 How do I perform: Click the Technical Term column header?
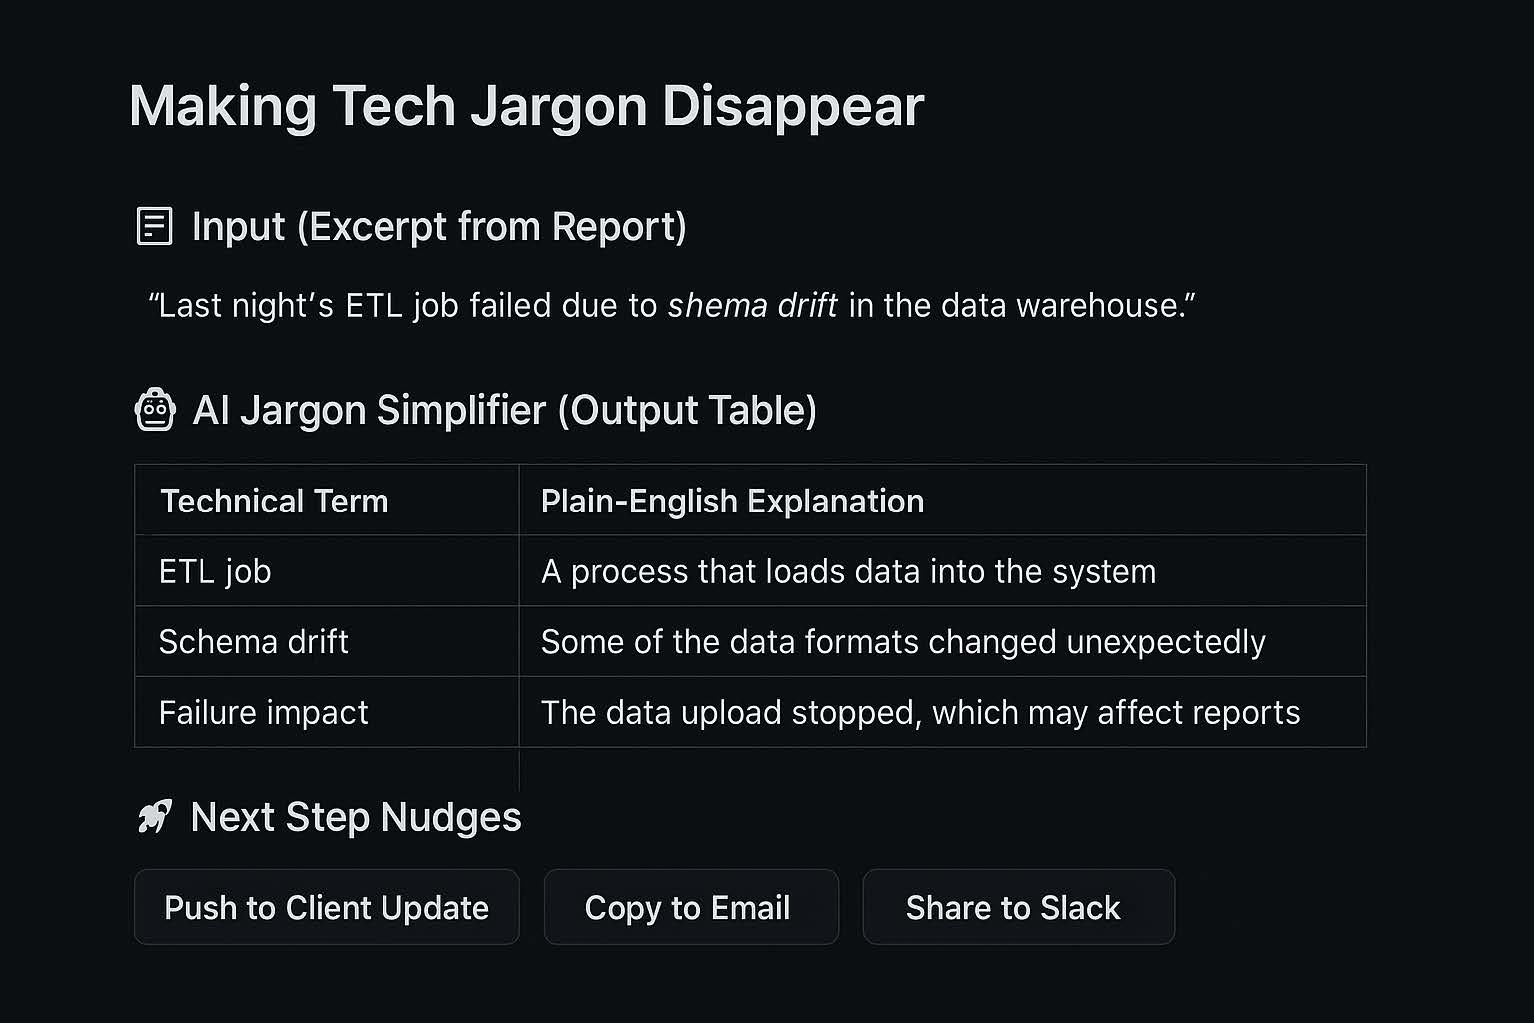click(274, 501)
